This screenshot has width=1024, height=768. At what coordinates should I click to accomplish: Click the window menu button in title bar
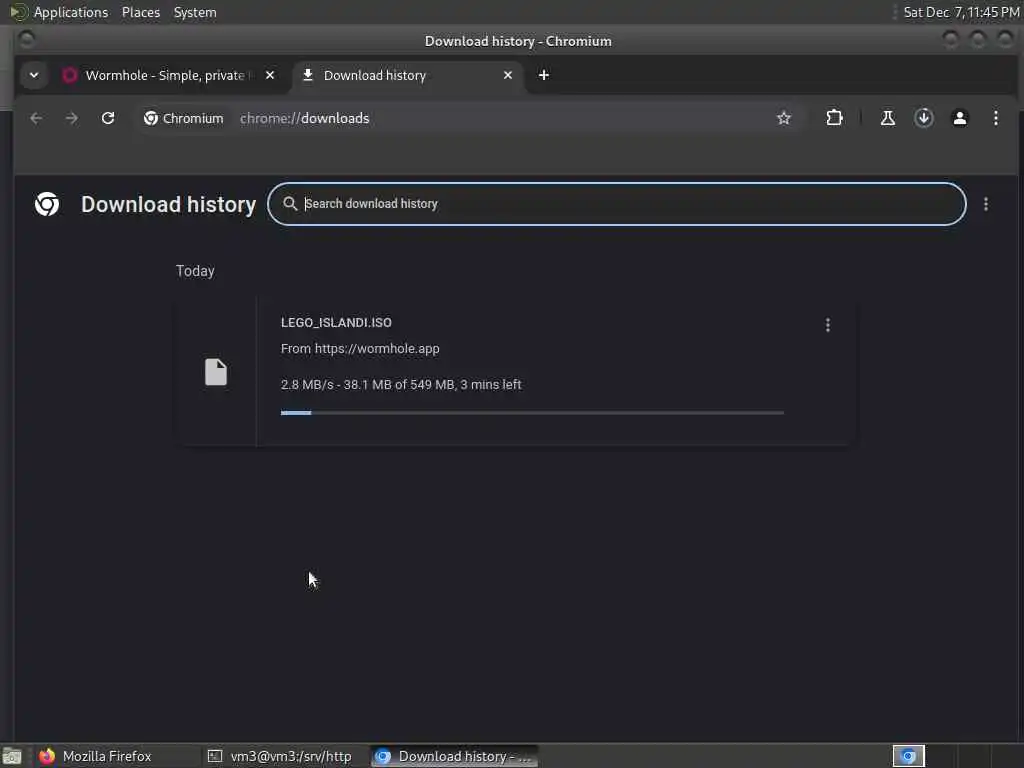[x=26, y=40]
